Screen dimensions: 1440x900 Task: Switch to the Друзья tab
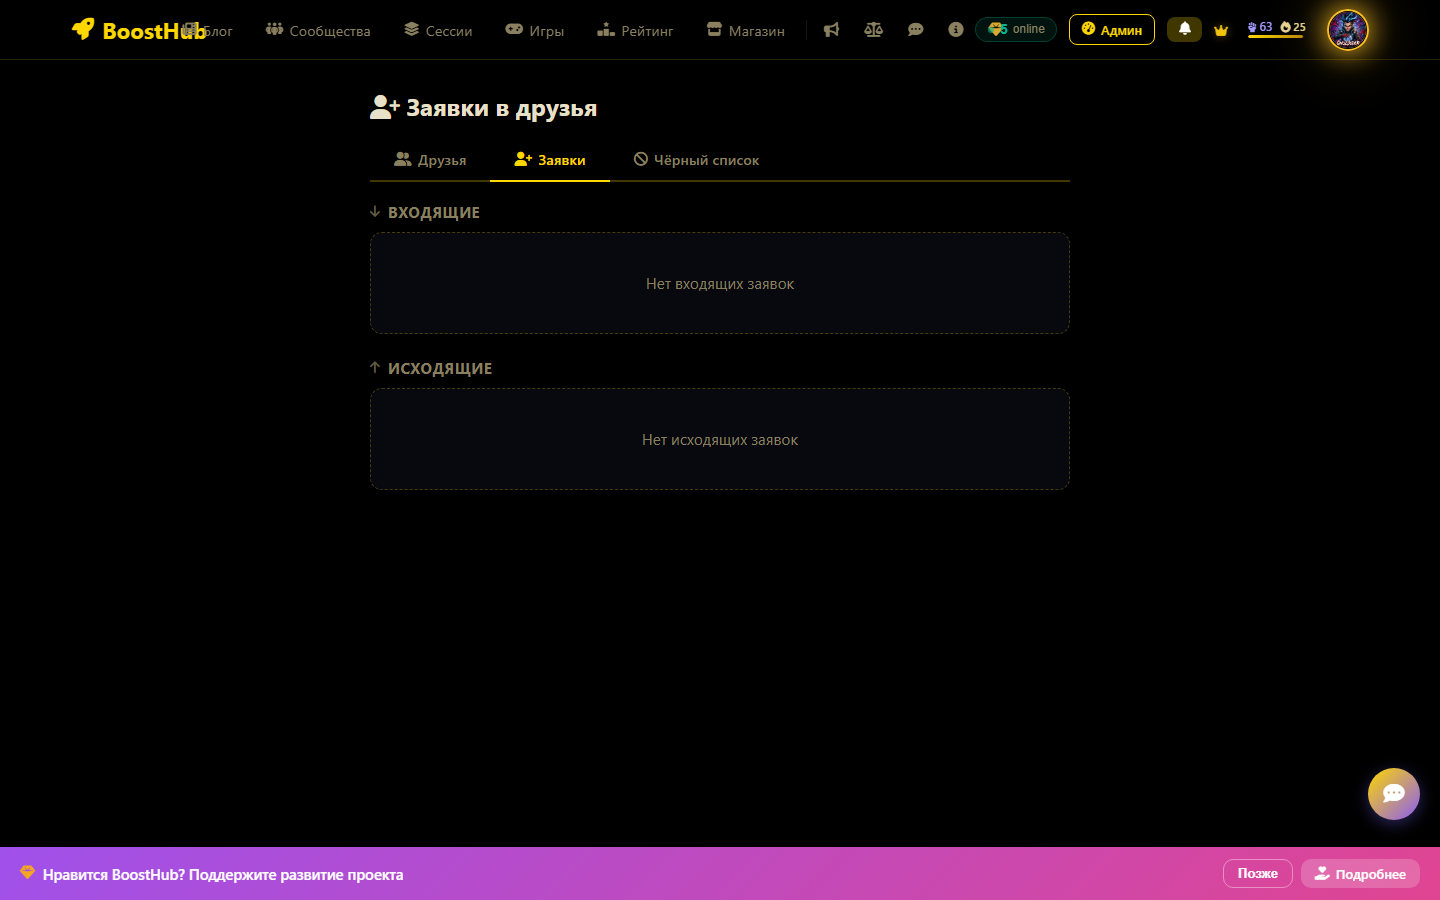[x=430, y=160]
